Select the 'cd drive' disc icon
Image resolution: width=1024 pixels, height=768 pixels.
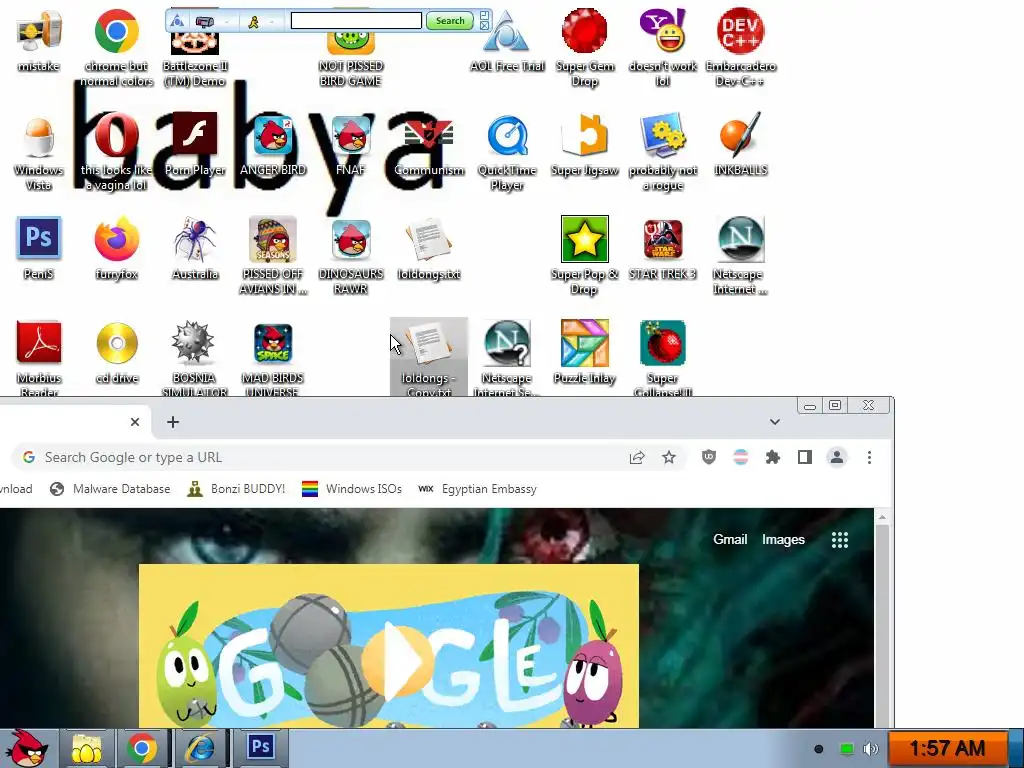pos(117,353)
